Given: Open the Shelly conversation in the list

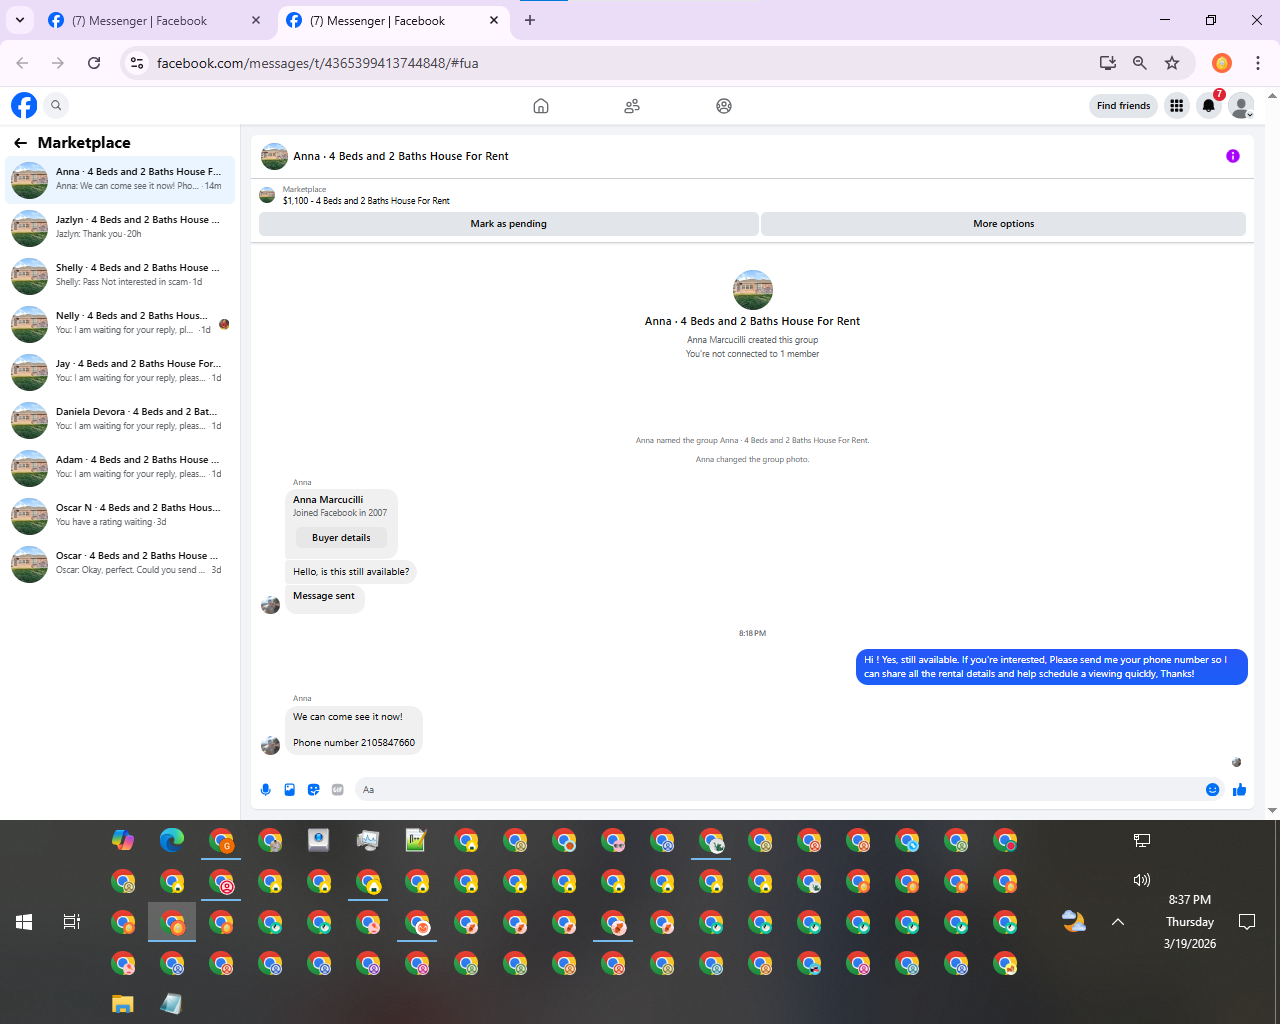Looking at the screenshot, I should pyautogui.click(x=120, y=275).
